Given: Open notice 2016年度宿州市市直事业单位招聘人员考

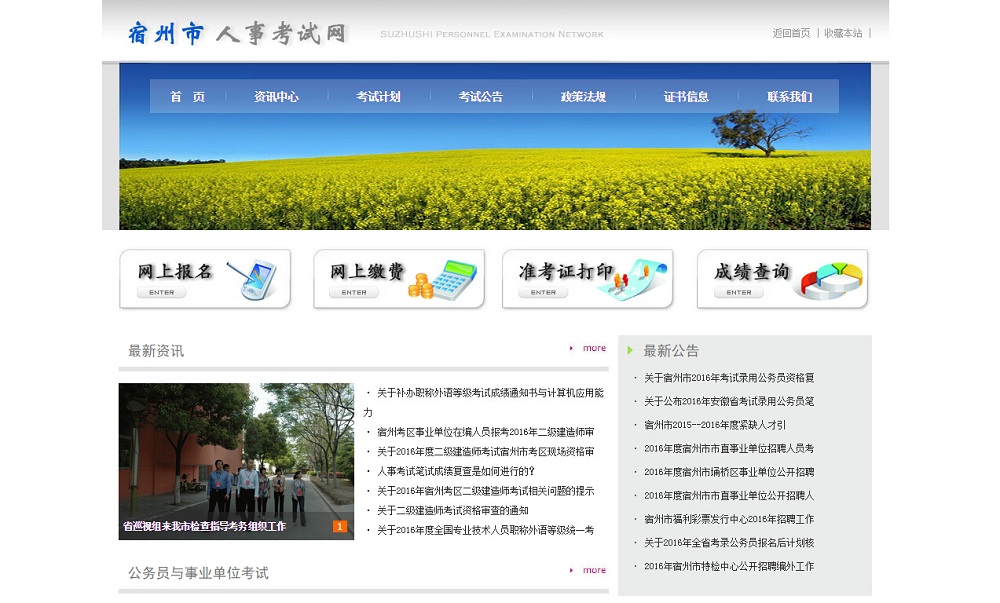Looking at the screenshot, I should [x=729, y=449].
